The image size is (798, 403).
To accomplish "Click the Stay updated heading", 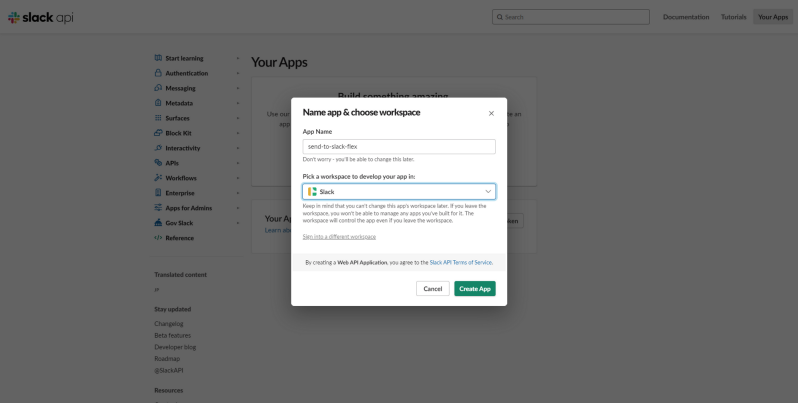I will coord(173,309).
